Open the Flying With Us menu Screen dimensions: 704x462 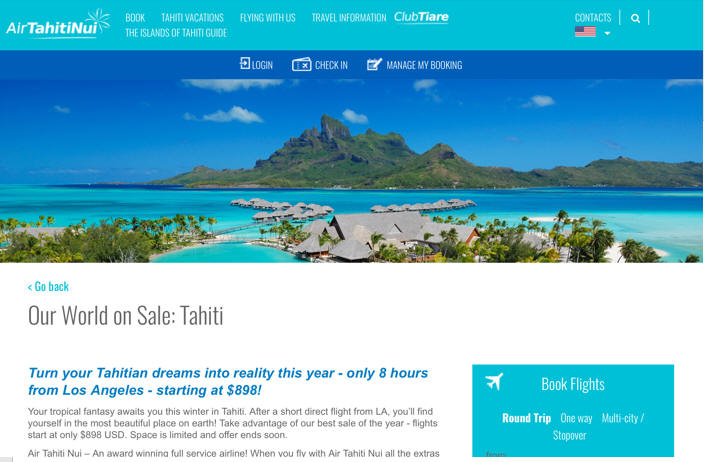click(268, 18)
